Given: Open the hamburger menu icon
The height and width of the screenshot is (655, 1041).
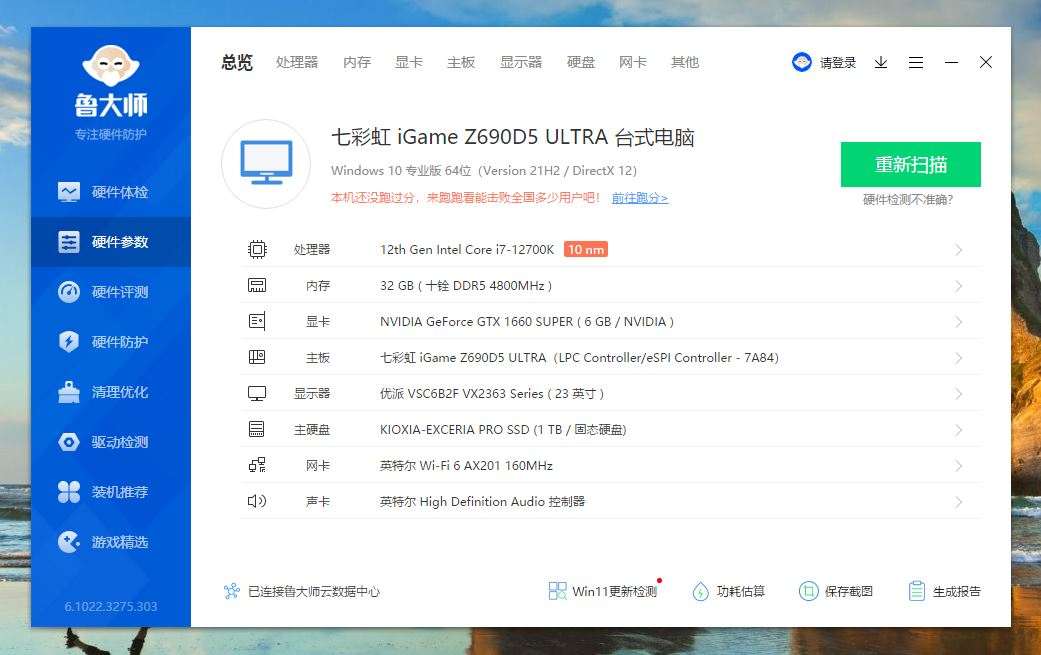Looking at the screenshot, I should [916, 62].
